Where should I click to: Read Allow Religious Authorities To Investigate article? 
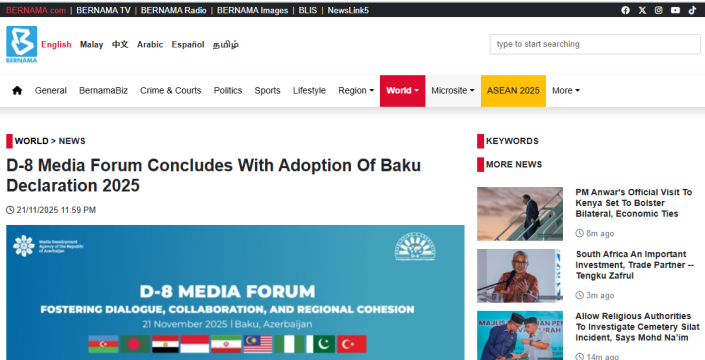tap(638, 327)
